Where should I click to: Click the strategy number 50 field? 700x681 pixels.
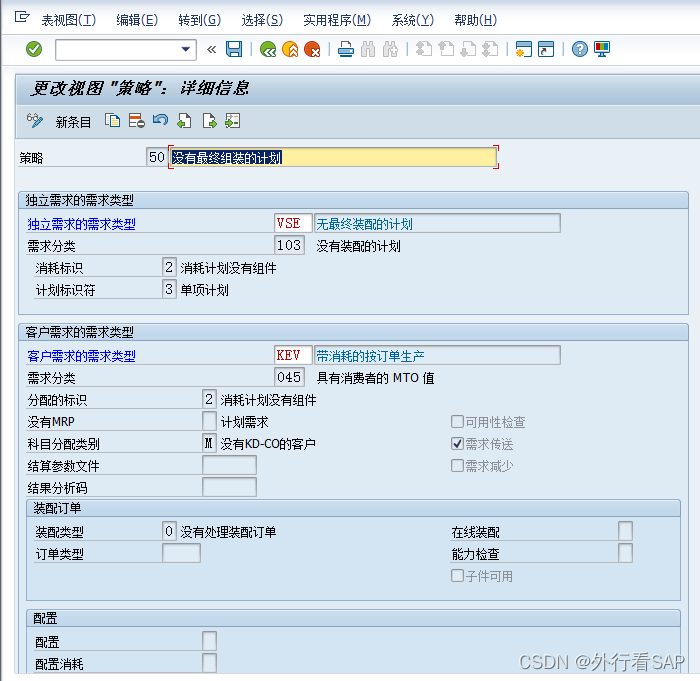[x=156, y=157]
